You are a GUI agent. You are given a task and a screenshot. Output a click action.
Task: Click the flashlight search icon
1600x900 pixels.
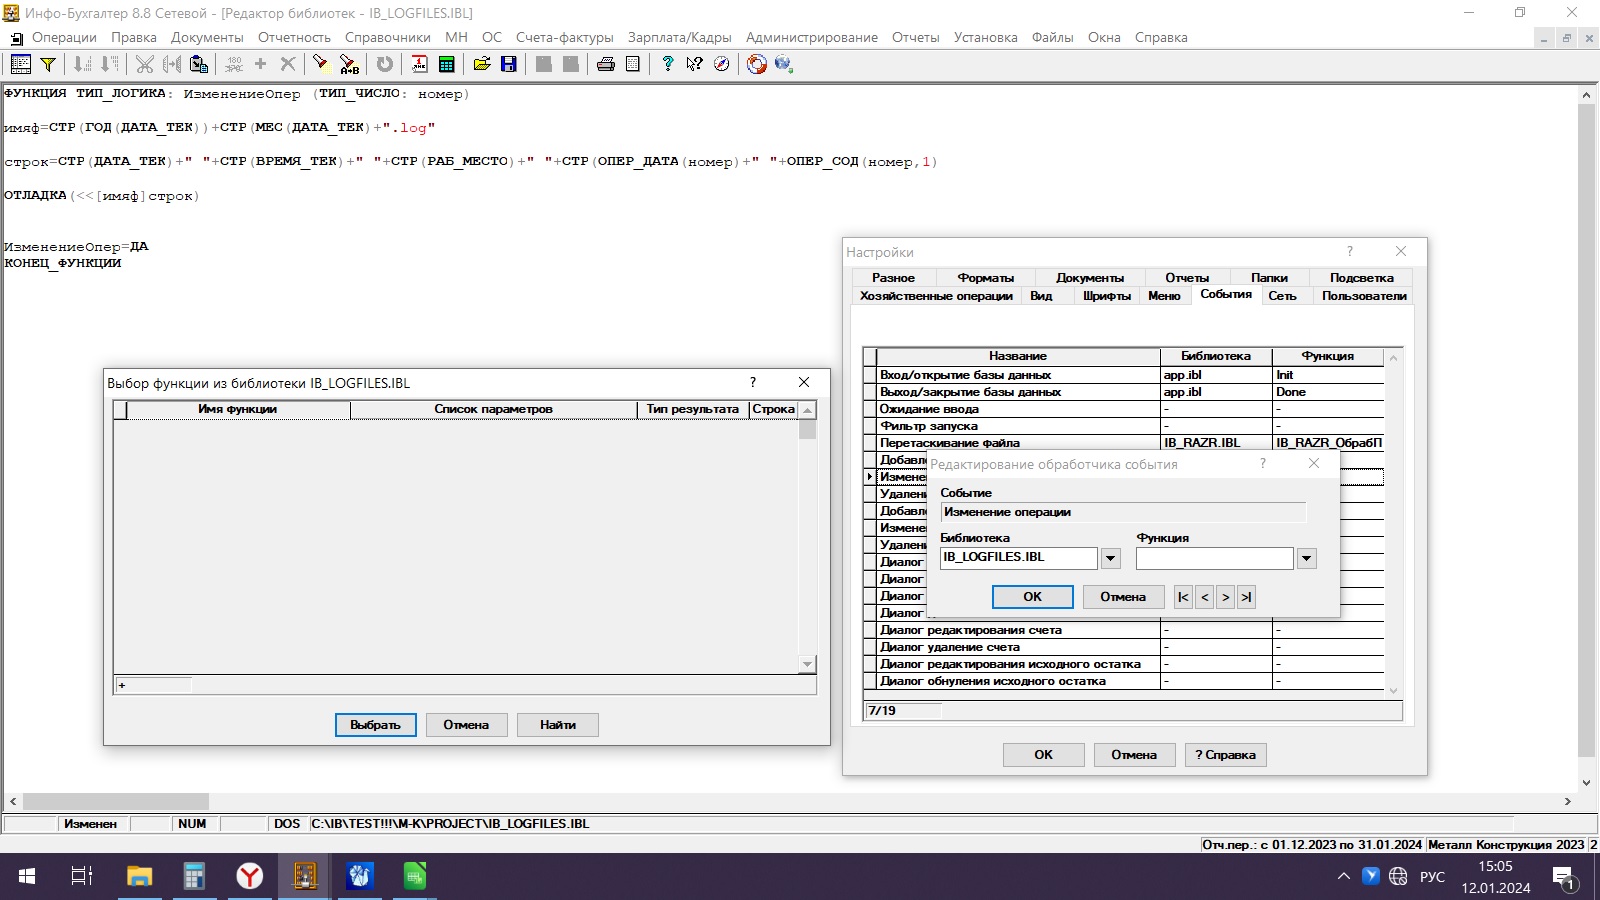click(320, 64)
